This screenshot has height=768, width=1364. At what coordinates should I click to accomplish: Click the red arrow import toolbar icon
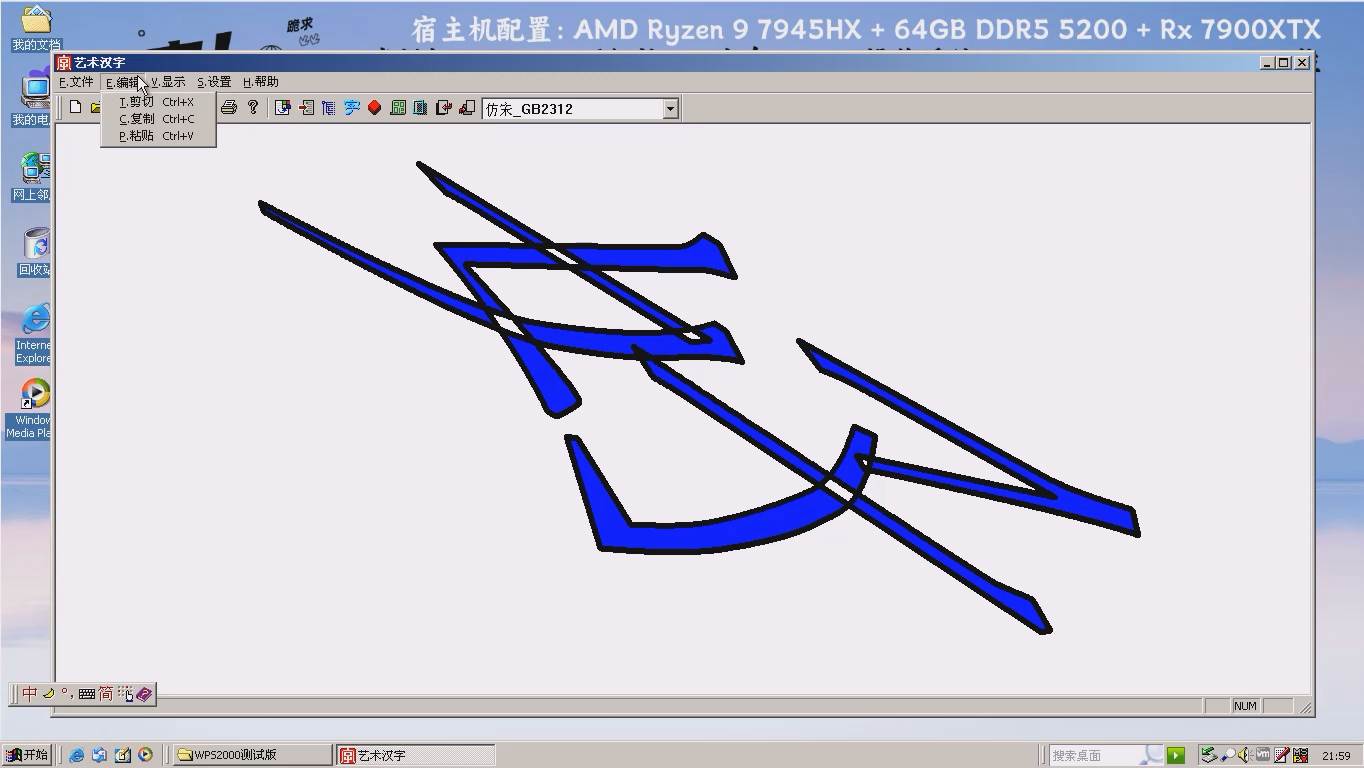[x=306, y=107]
